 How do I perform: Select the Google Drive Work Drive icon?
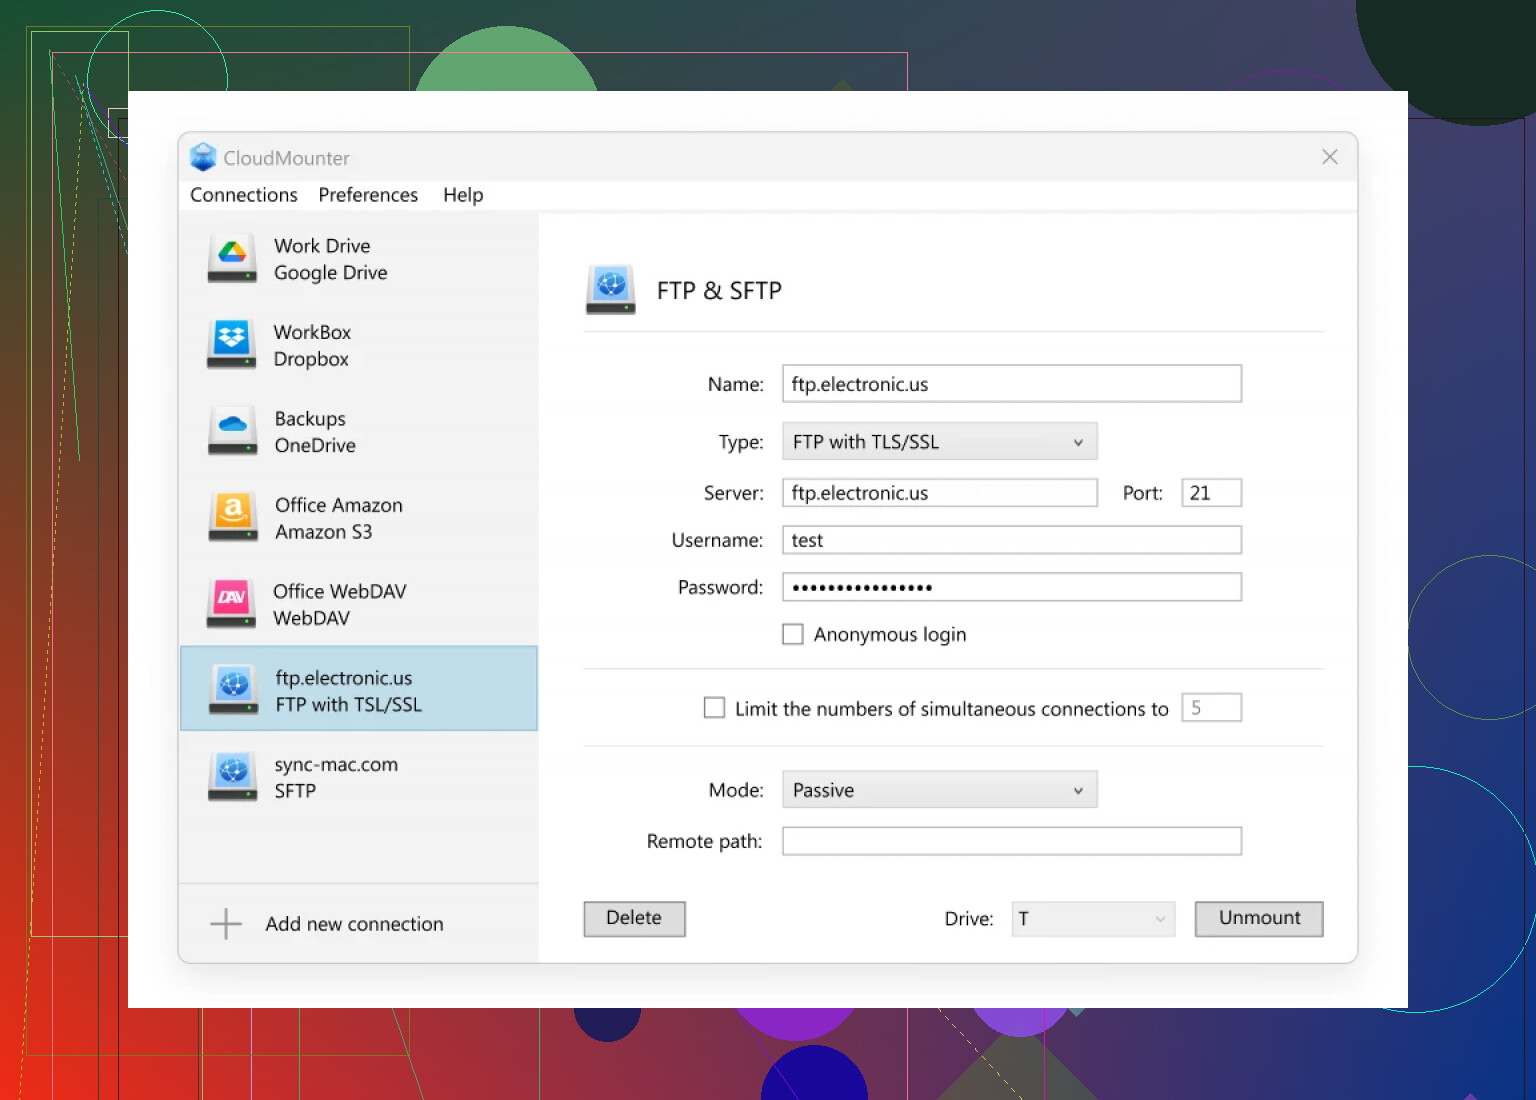pyautogui.click(x=232, y=259)
